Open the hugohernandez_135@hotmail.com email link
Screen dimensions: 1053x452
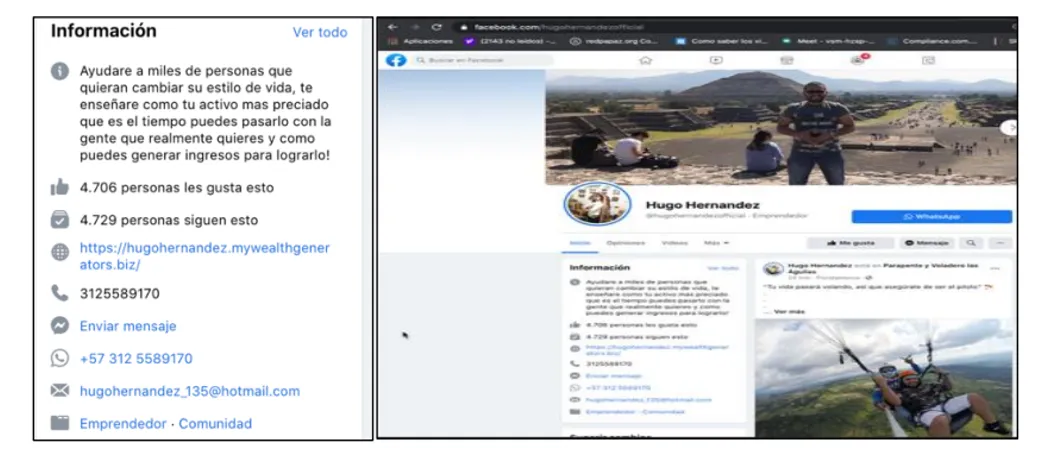pyautogui.click(x=189, y=391)
